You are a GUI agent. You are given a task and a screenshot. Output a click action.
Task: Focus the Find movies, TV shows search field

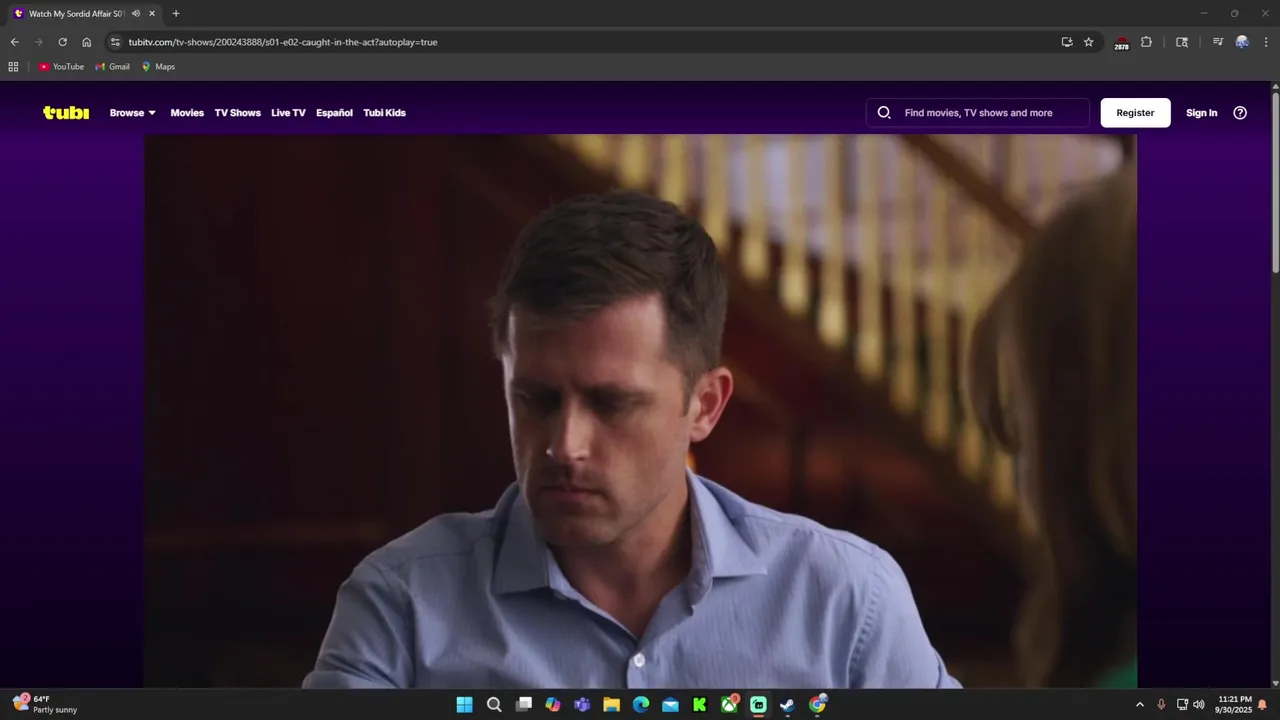coord(978,113)
